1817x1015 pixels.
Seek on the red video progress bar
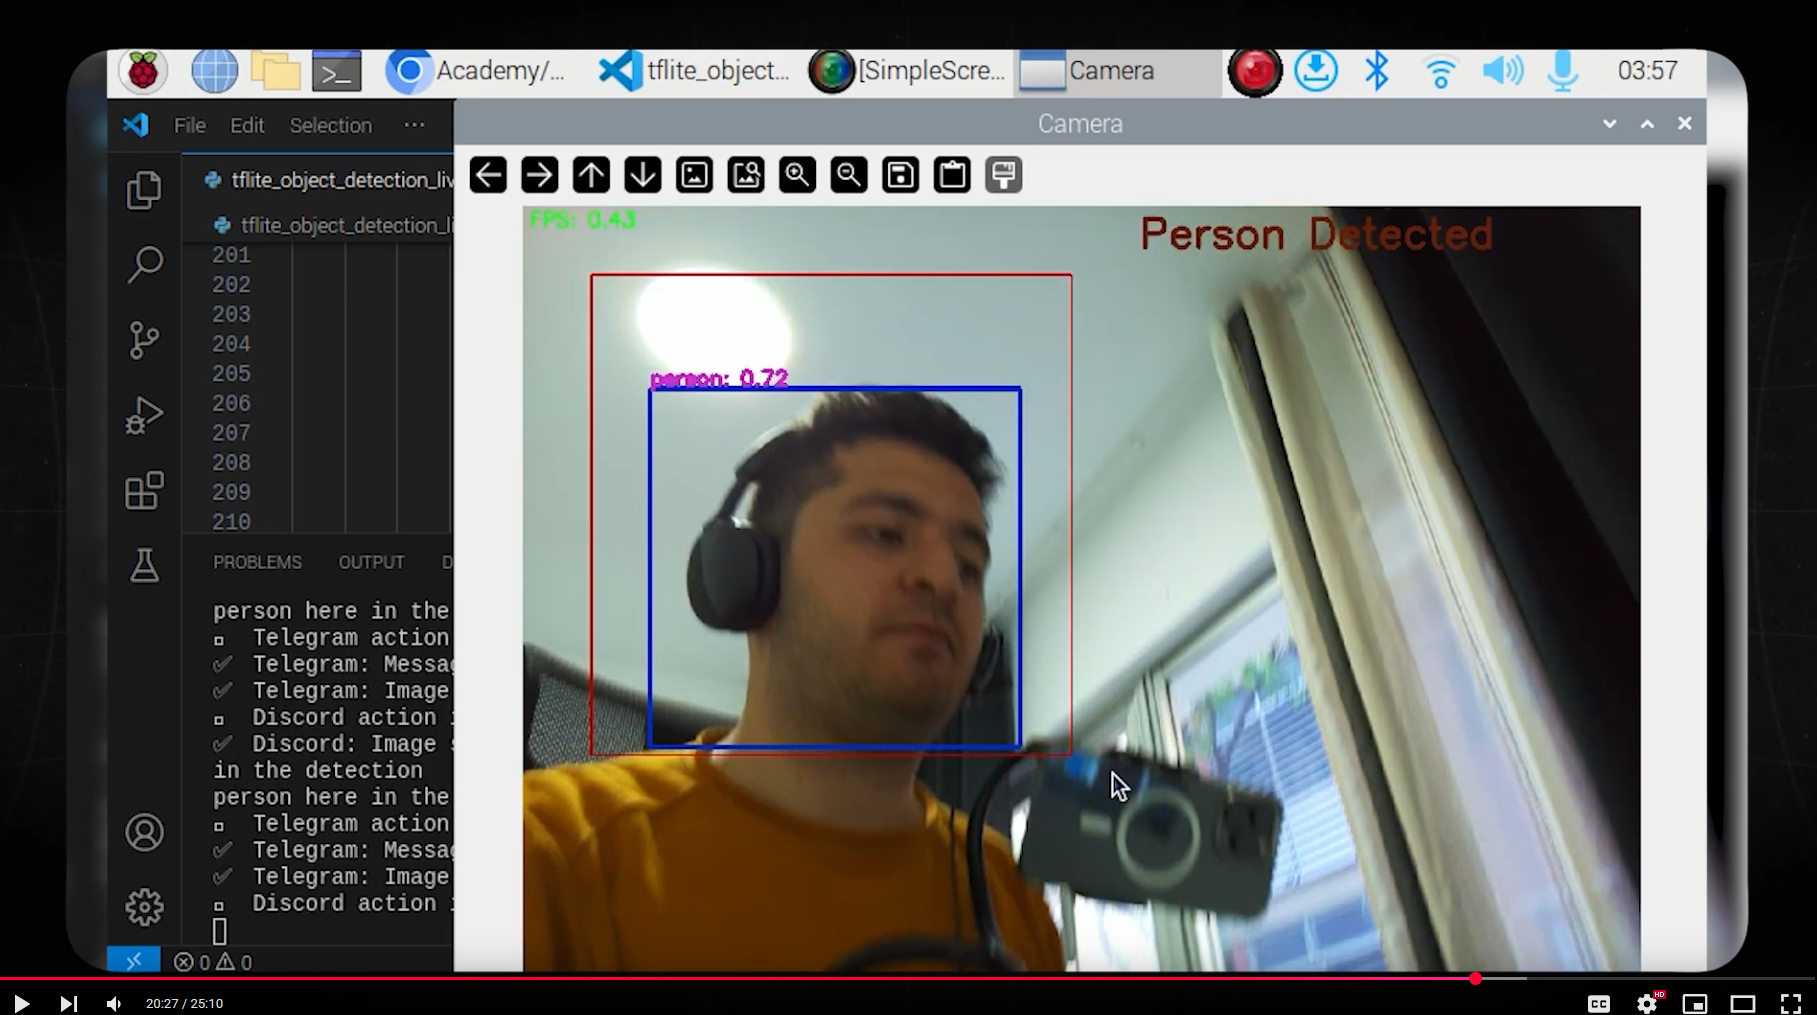pos(908,978)
